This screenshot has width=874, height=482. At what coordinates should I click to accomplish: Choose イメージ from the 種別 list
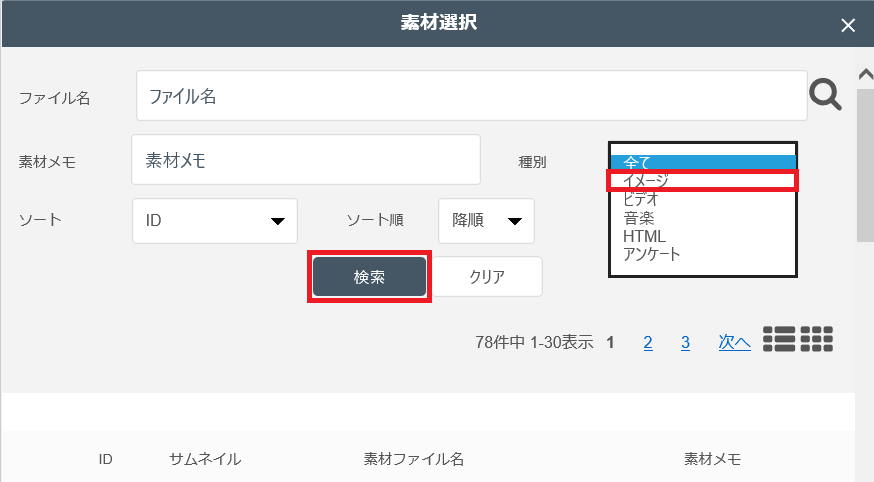[x=702, y=181]
